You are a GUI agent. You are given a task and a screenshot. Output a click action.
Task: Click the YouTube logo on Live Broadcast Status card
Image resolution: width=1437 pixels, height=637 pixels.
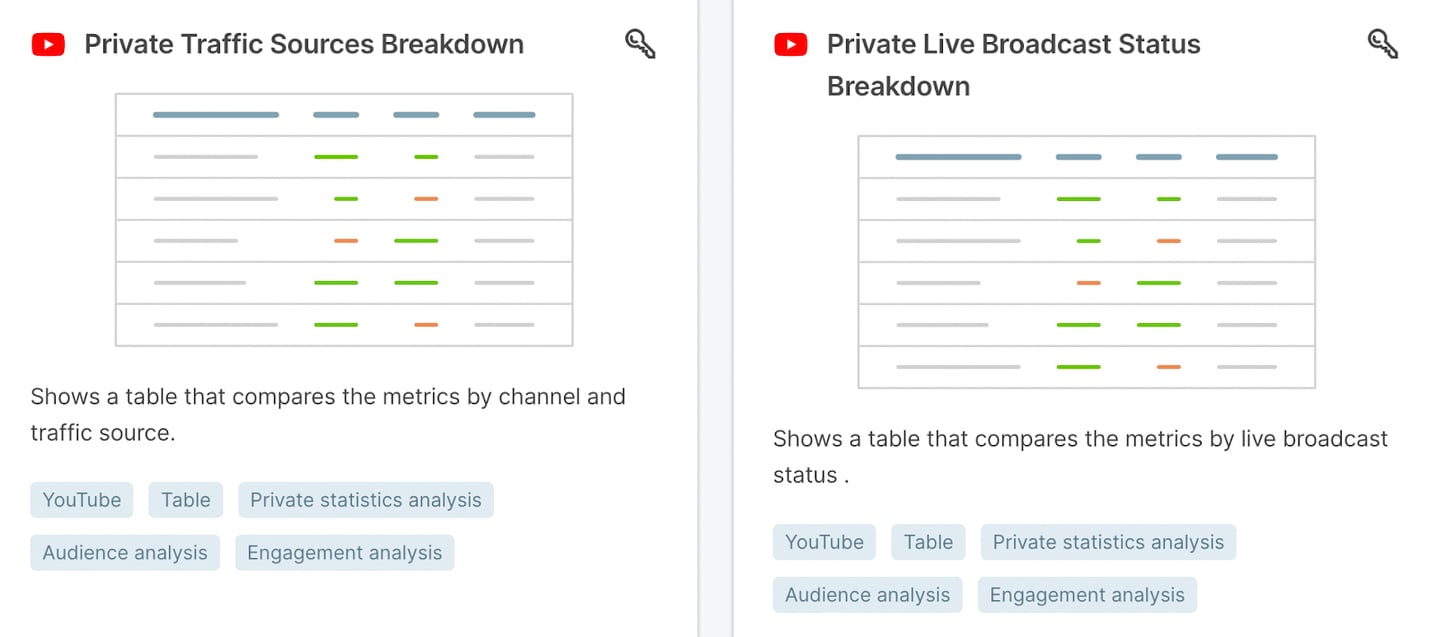click(x=790, y=44)
